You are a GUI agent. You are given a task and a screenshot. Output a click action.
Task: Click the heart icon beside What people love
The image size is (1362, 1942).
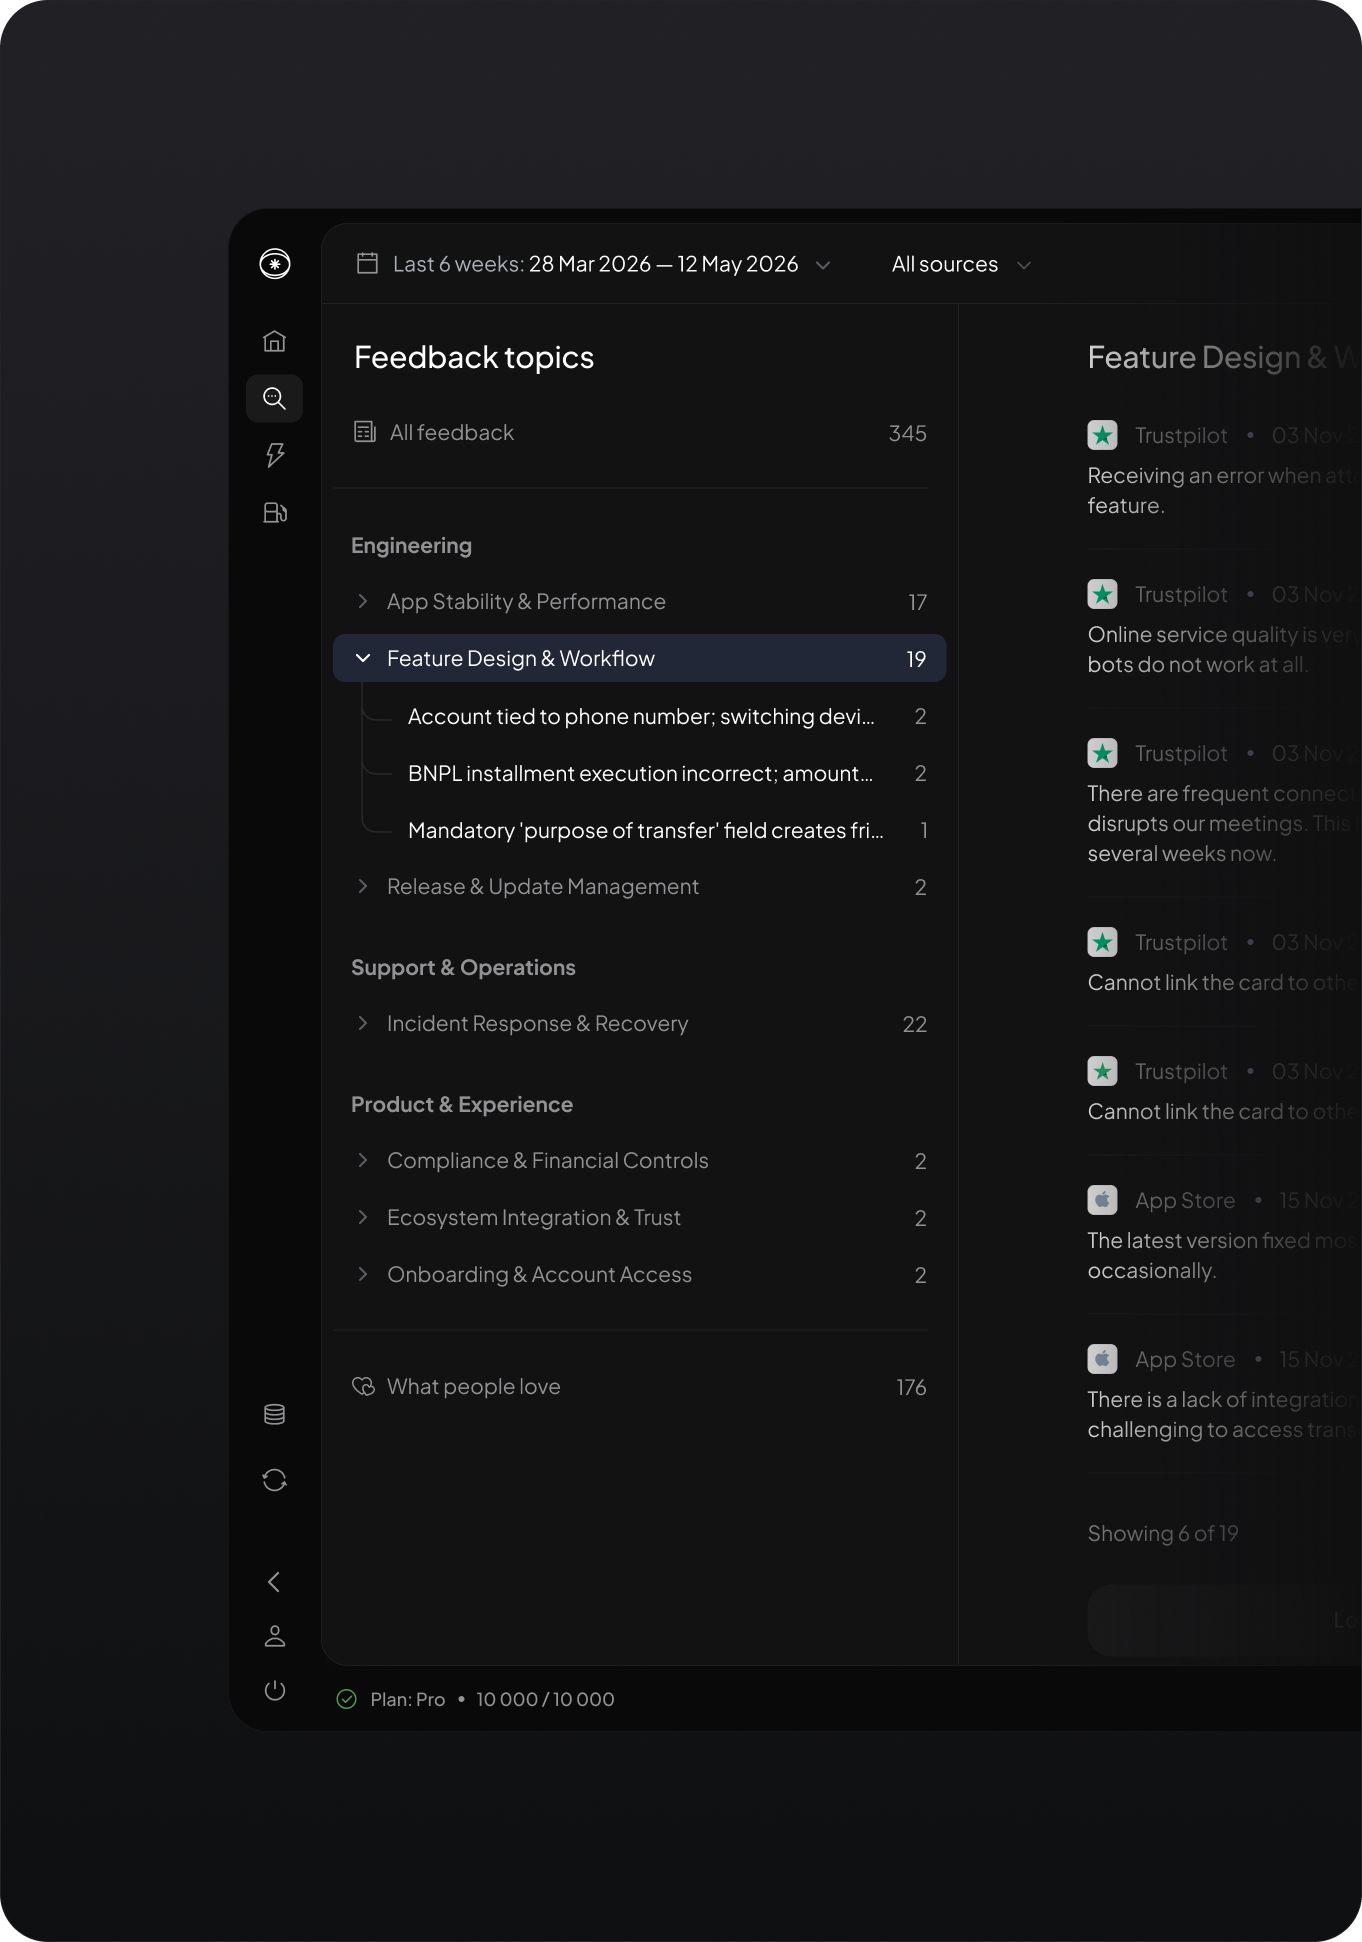pyautogui.click(x=363, y=1386)
